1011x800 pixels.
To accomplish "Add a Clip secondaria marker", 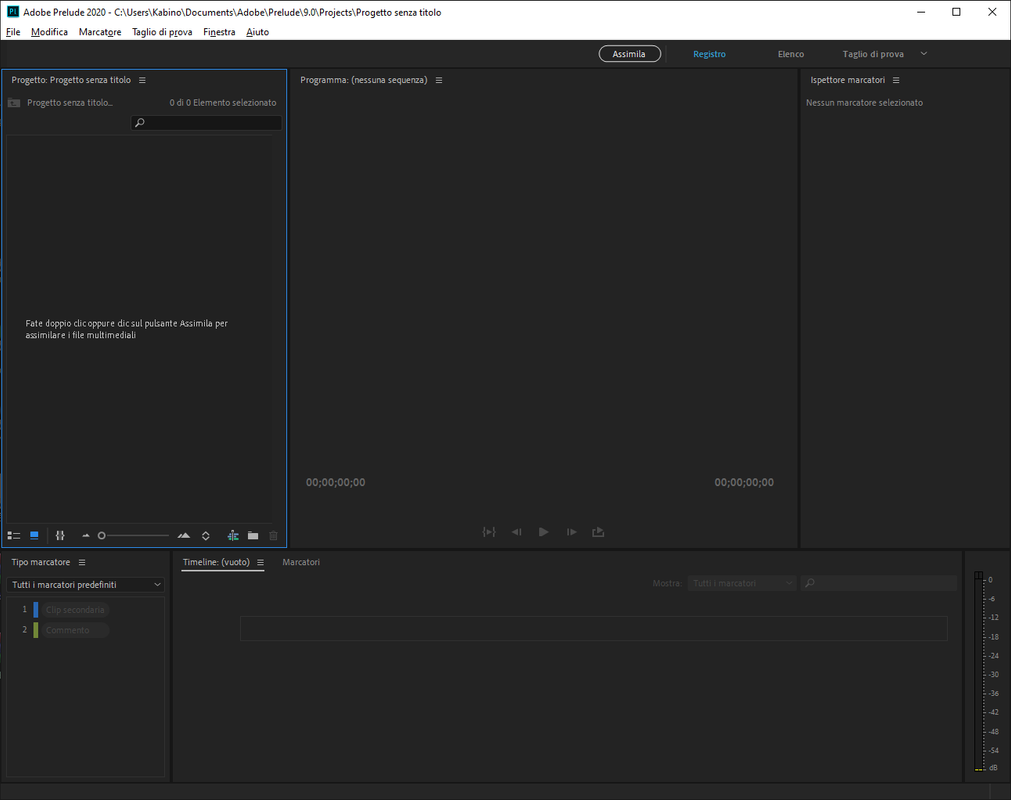I will [x=75, y=610].
